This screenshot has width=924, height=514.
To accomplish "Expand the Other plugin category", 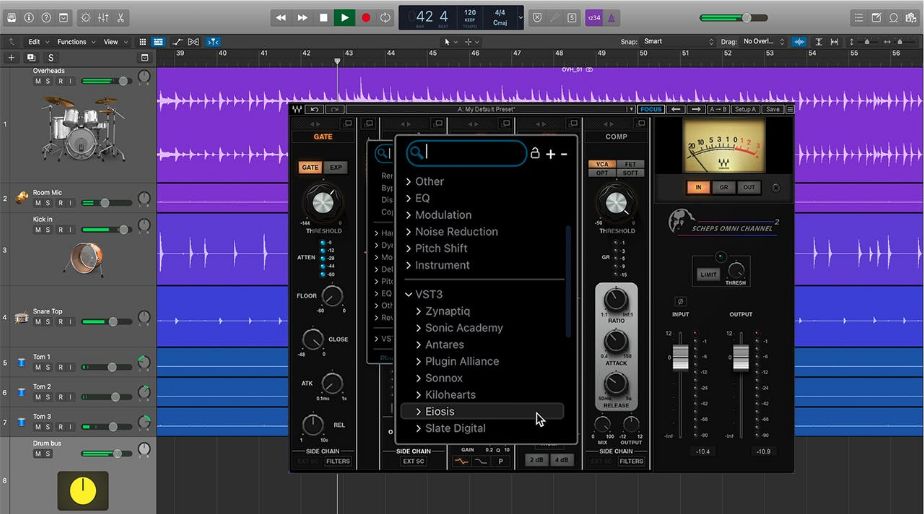I will [425, 182].
